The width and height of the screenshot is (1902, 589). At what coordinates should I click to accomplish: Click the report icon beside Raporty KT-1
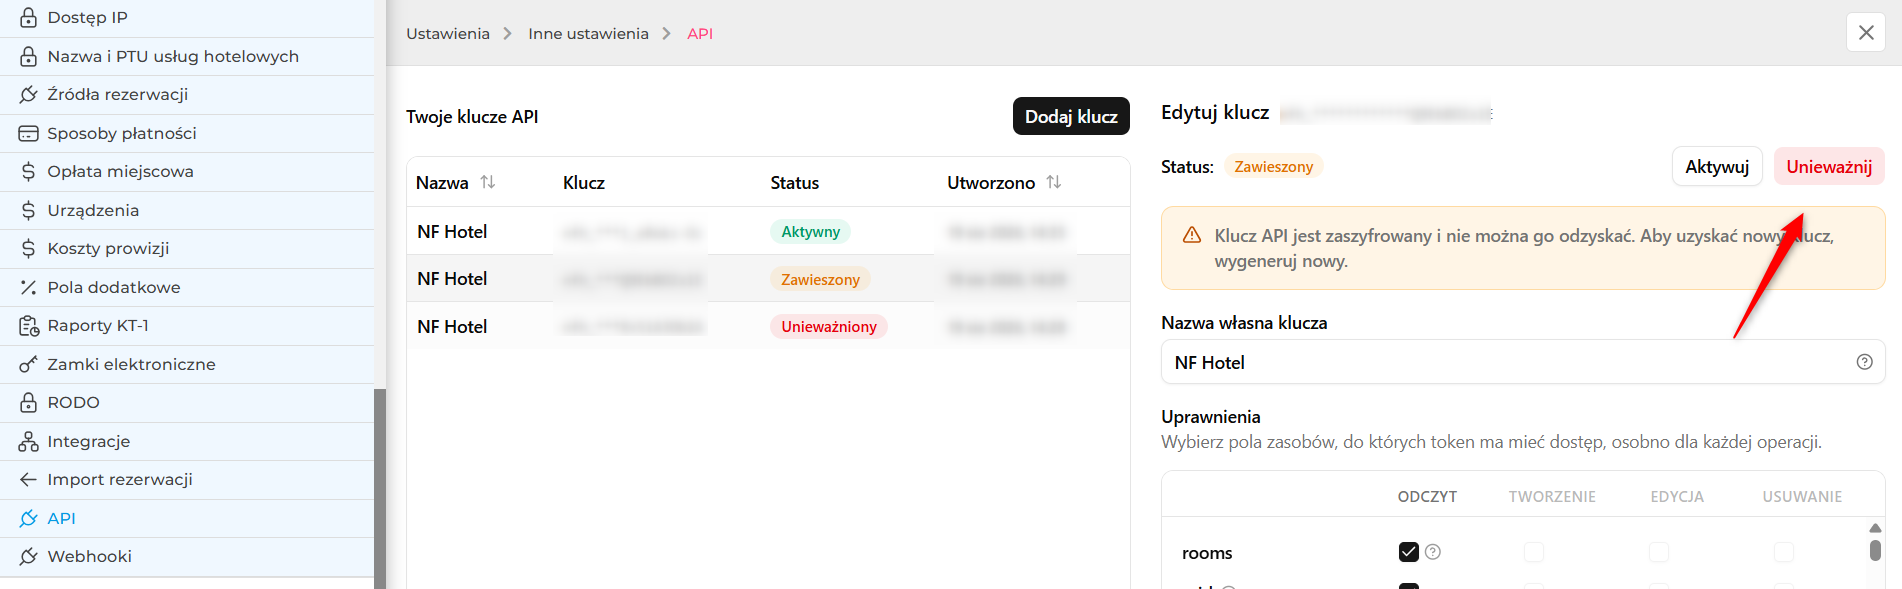click(28, 325)
